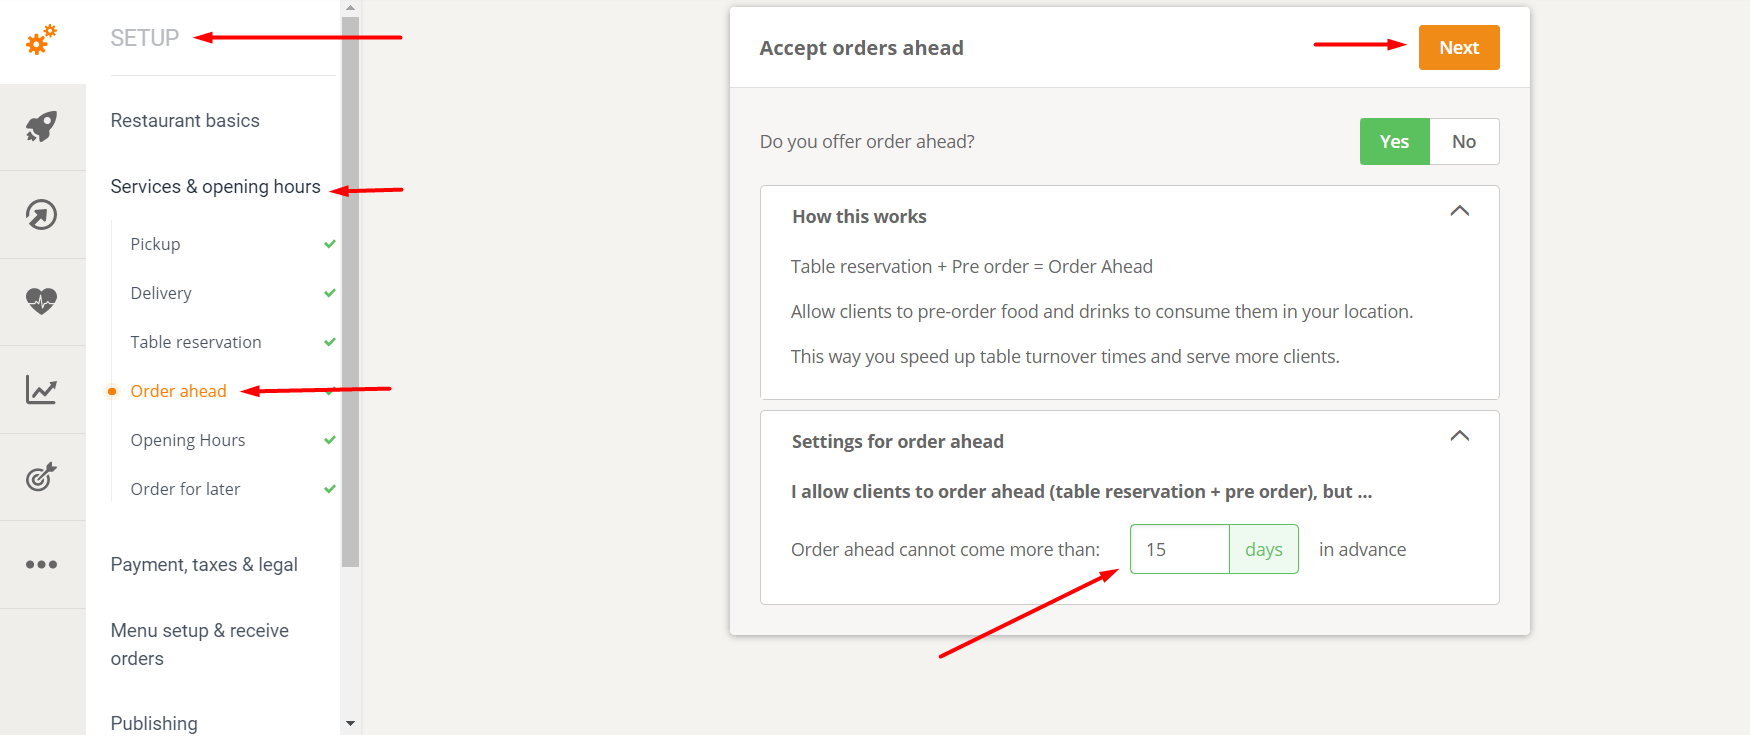Collapse the How this works section

[x=1460, y=211]
